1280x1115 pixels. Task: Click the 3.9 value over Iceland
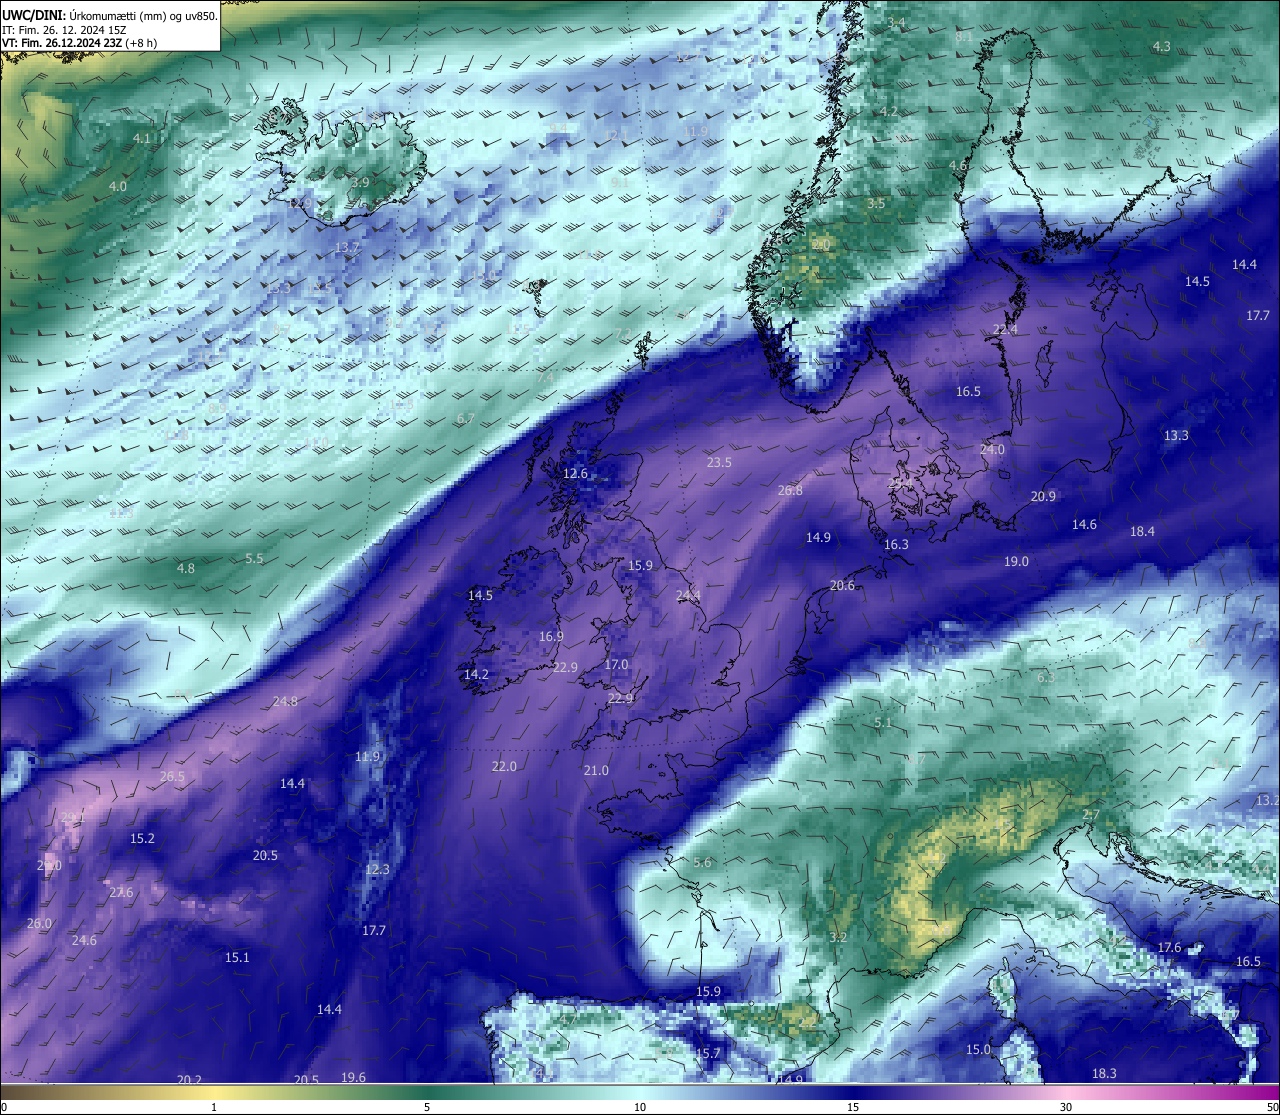360,182
